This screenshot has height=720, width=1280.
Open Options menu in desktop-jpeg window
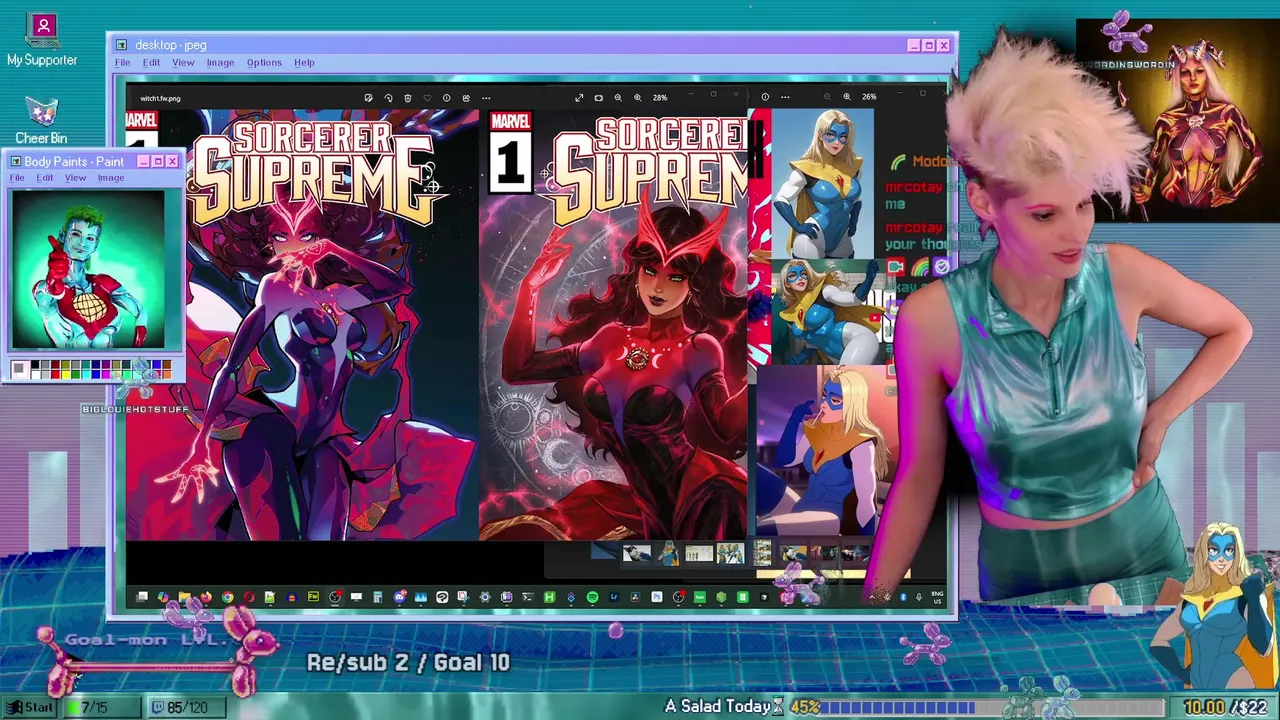(264, 62)
